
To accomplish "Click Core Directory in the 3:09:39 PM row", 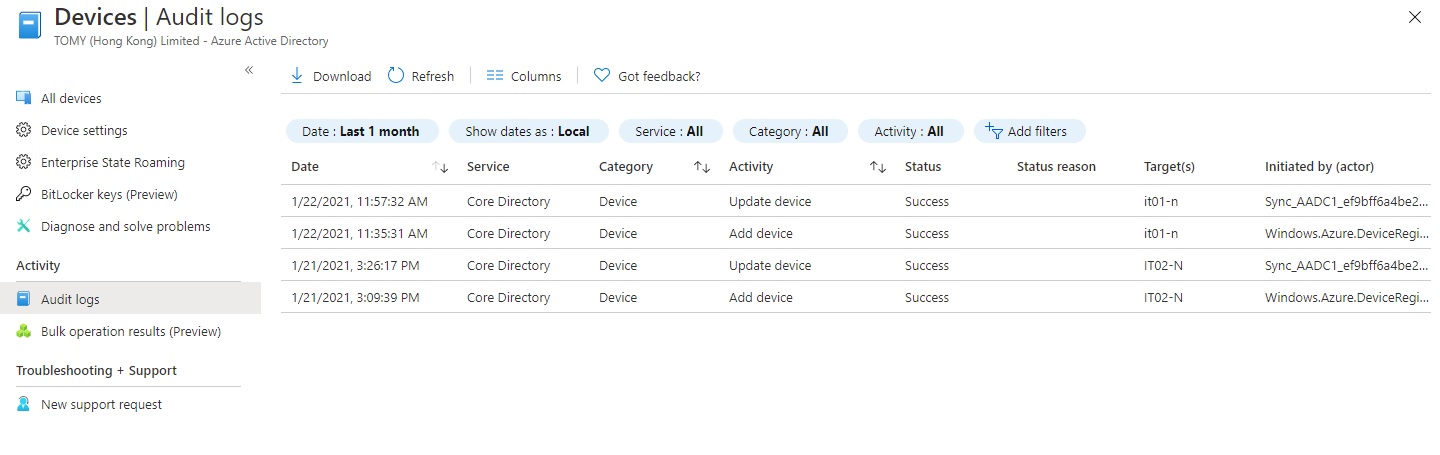I will pos(508,297).
